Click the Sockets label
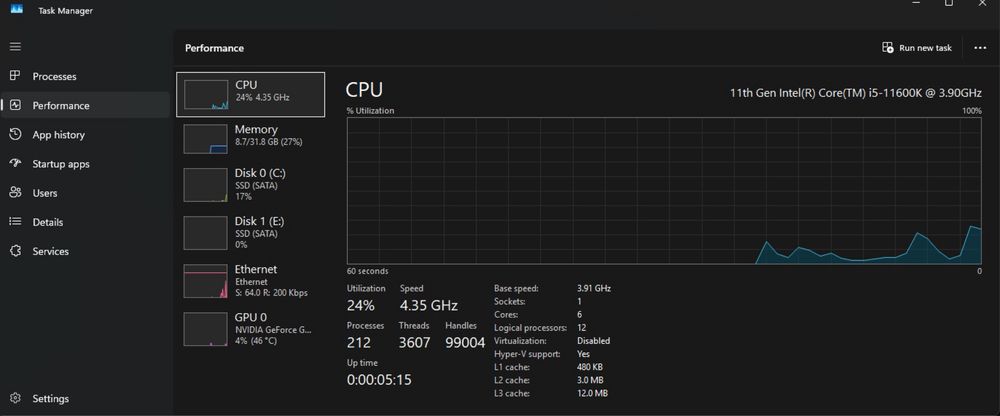This screenshot has height=416, width=1000. [510, 301]
